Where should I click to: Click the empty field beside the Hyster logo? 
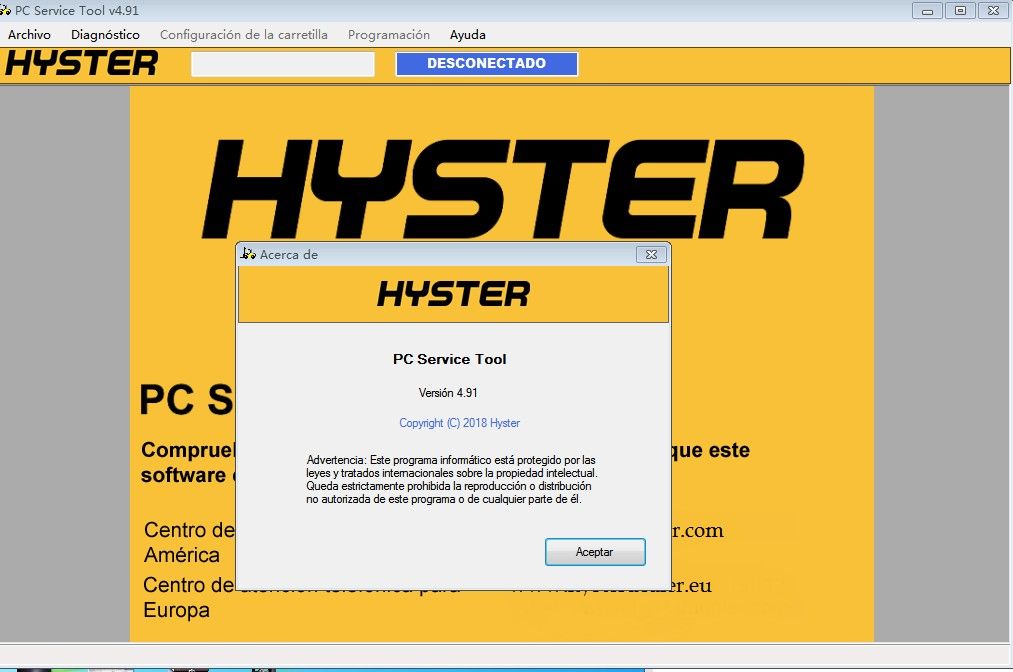pos(283,64)
